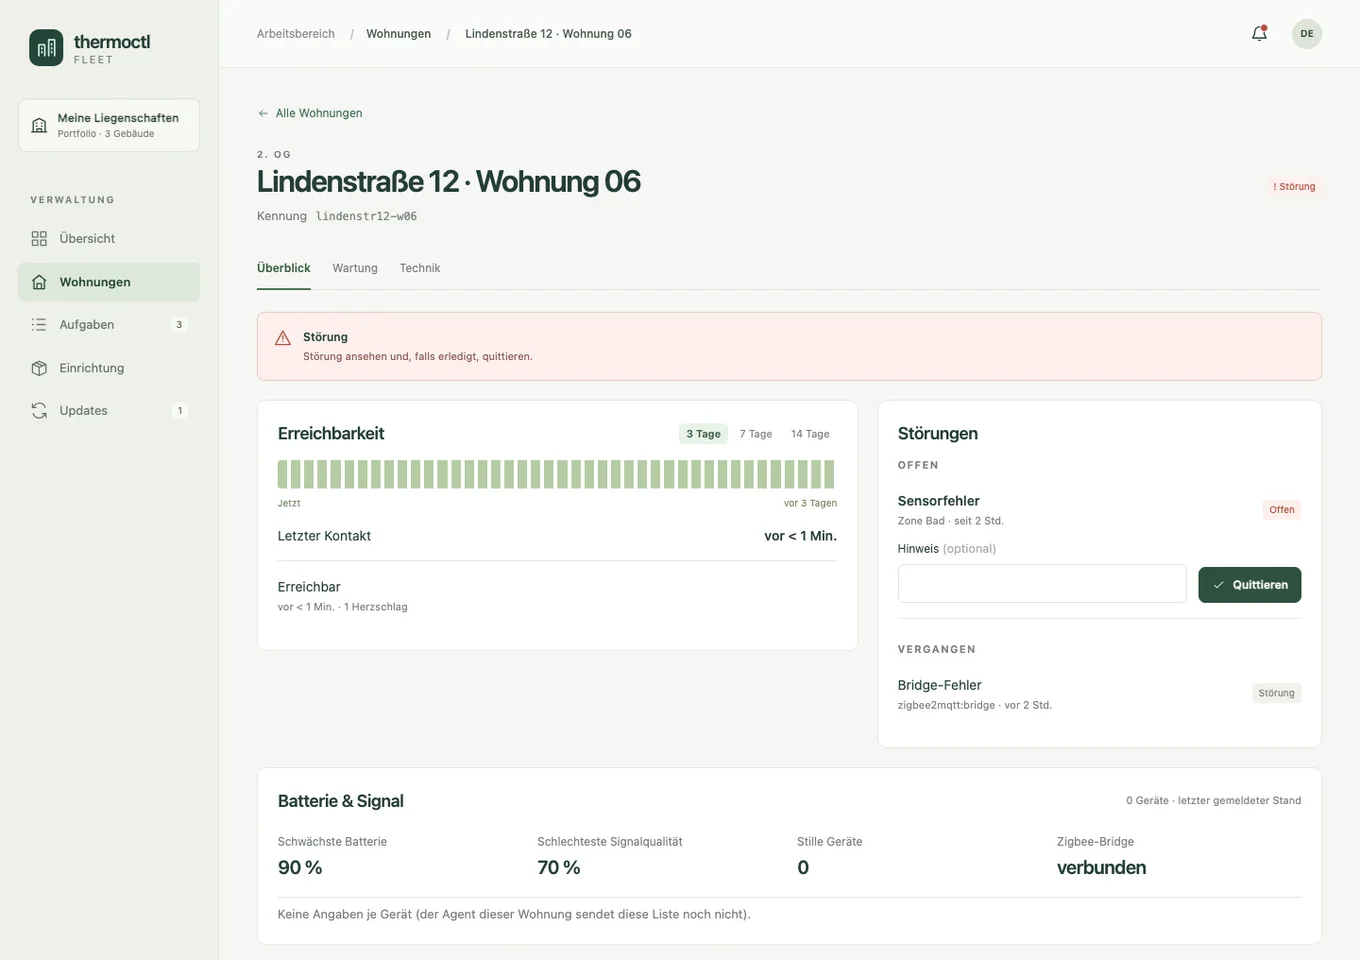Click the 0 Geräte letzter gemeldeter Stand text
The height and width of the screenshot is (960, 1360).
(x=1213, y=801)
